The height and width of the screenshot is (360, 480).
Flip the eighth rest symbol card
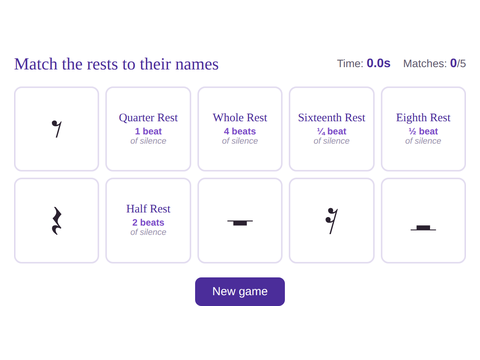56,129
